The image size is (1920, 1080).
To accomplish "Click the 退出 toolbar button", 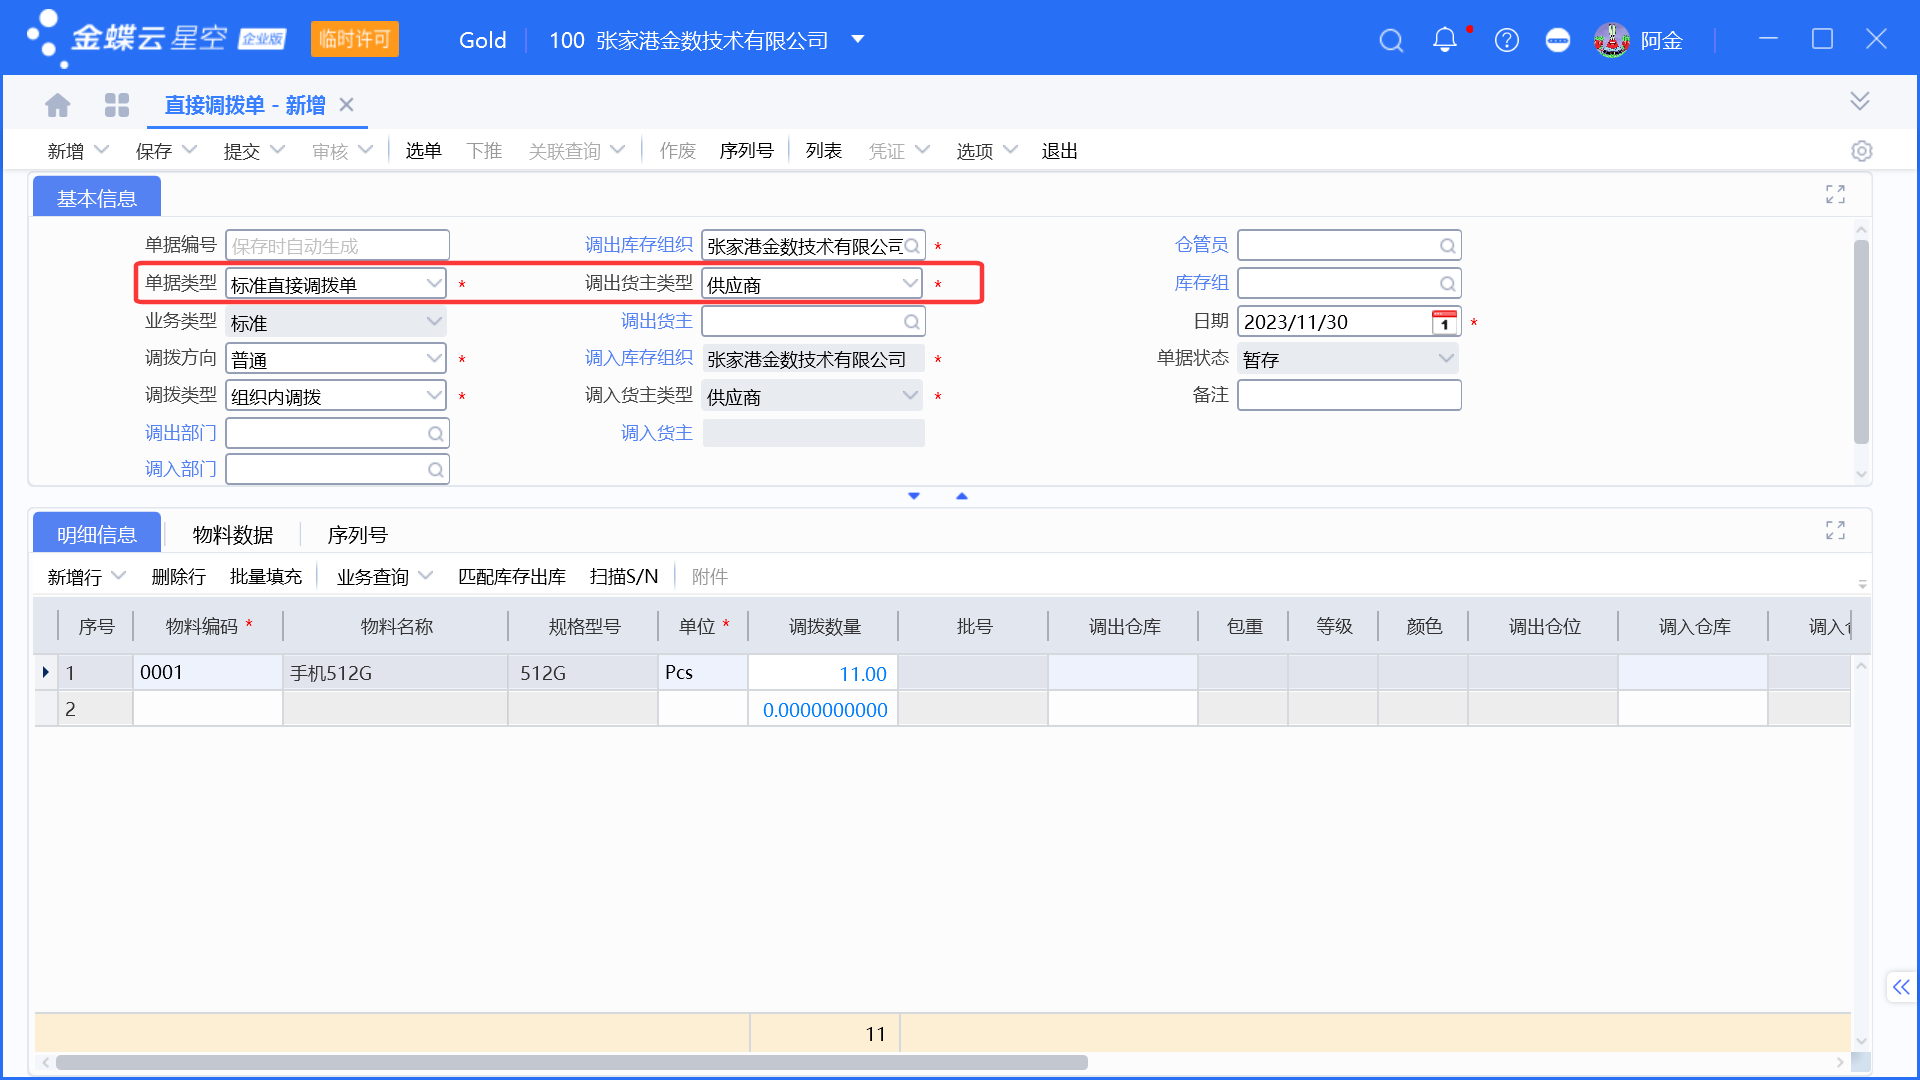I will [1060, 151].
